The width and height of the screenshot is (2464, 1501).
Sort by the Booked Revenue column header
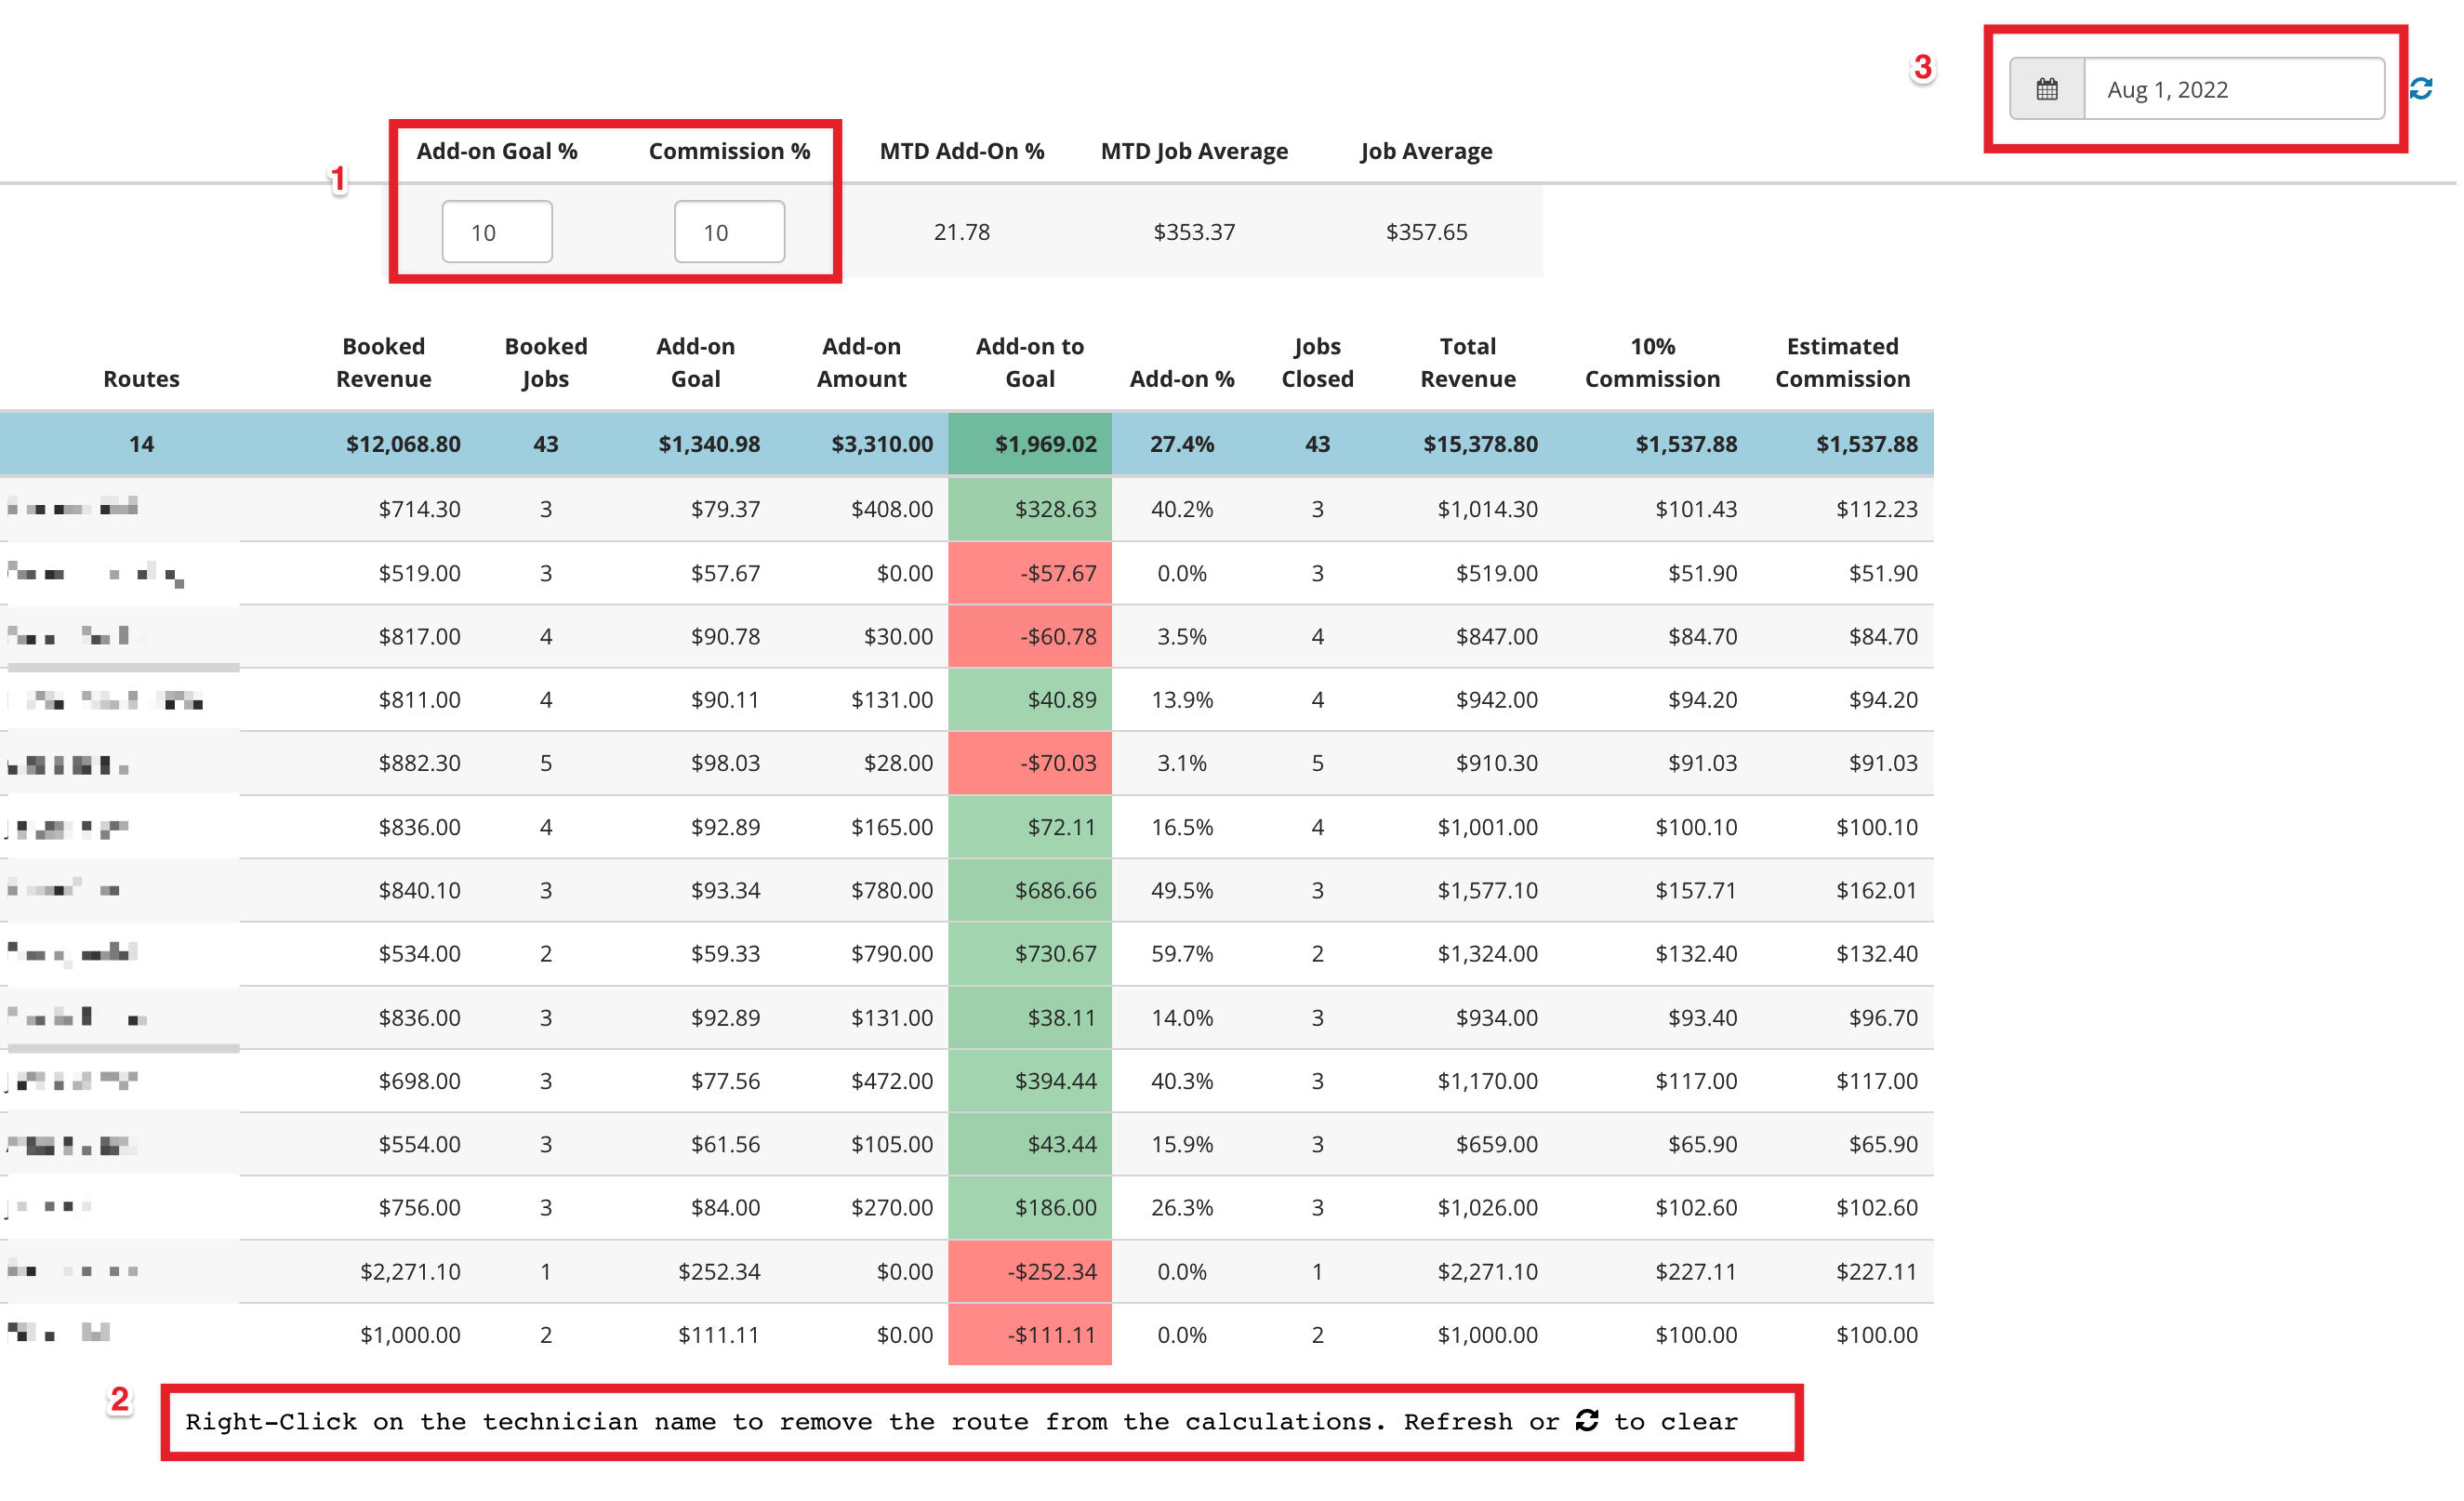coord(383,362)
